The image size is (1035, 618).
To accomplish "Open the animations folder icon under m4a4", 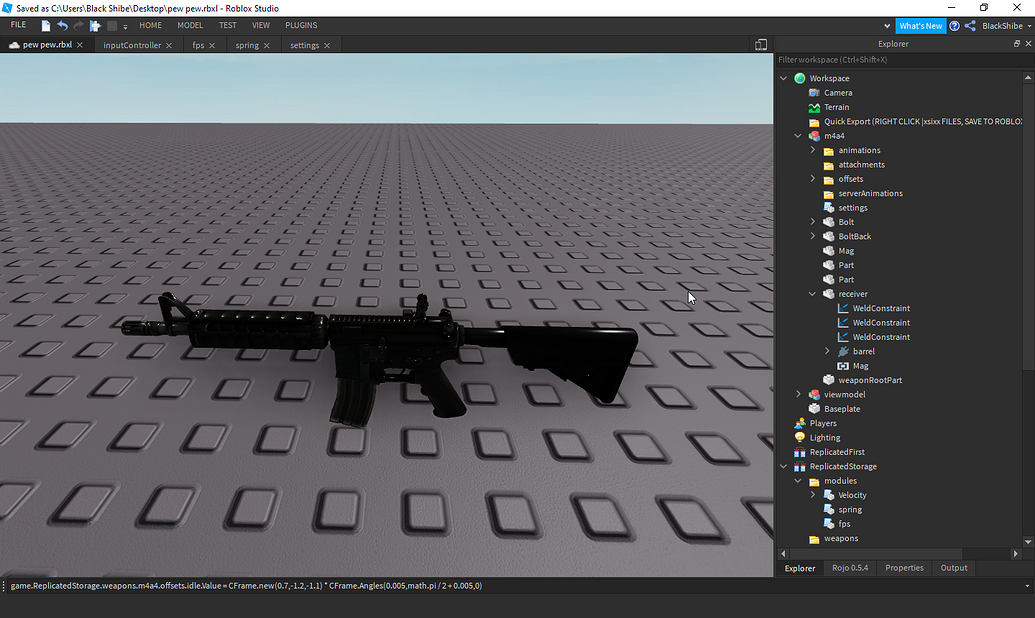I will tap(827, 150).
